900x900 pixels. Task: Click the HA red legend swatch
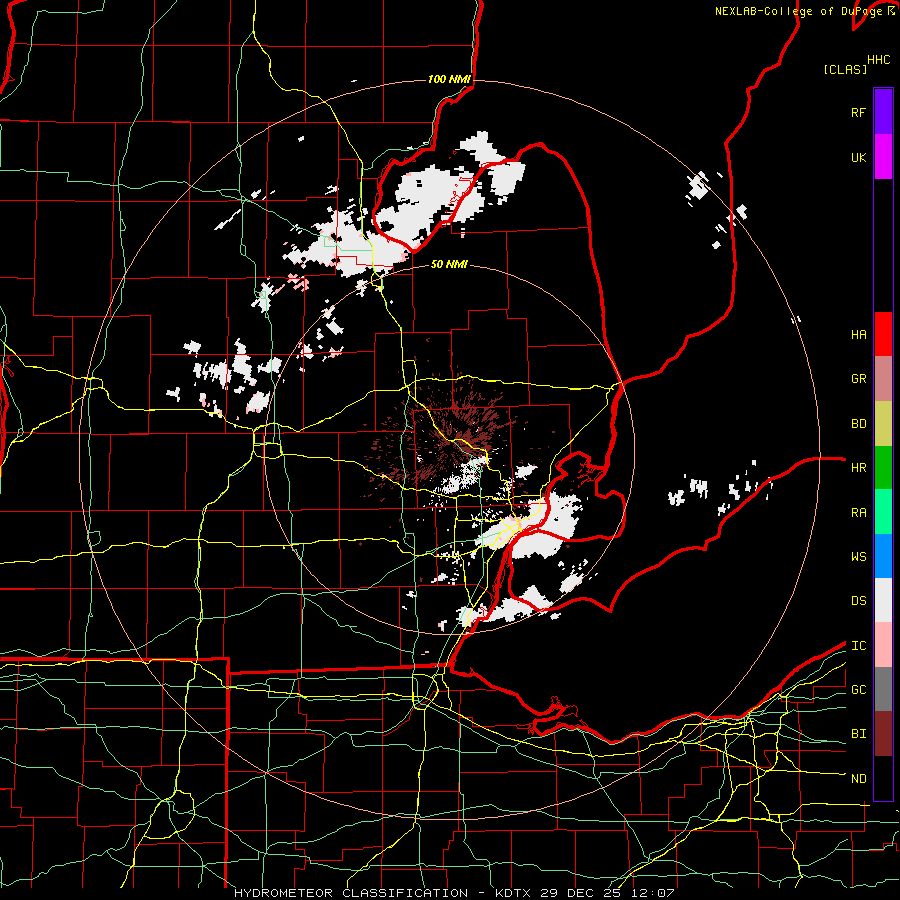pyautogui.click(x=883, y=334)
